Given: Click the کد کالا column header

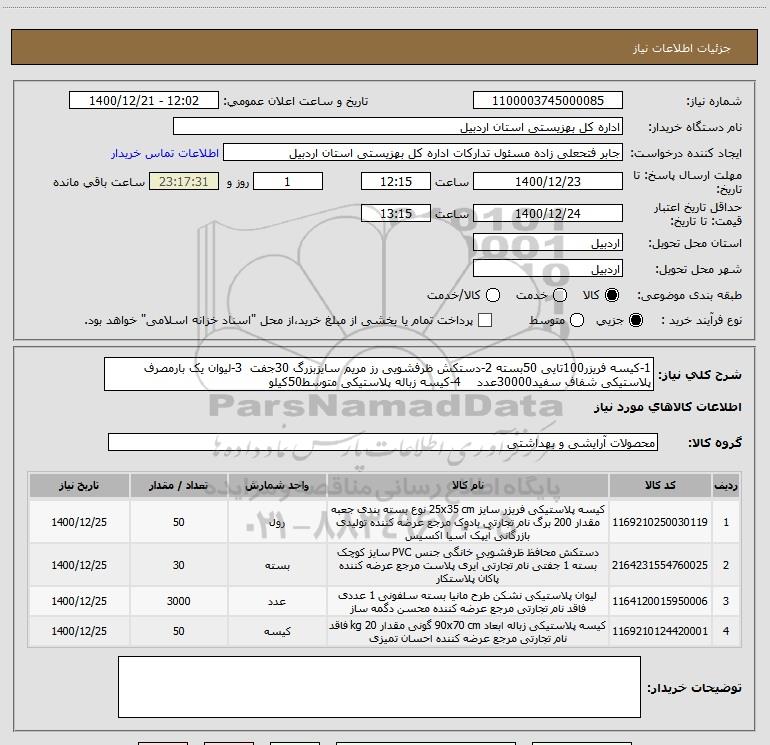Looking at the screenshot, I should click(x=660, y=486).
